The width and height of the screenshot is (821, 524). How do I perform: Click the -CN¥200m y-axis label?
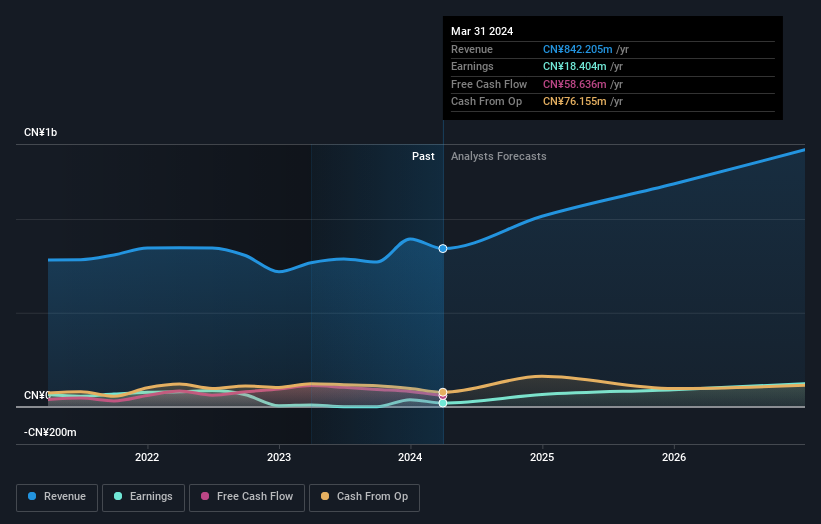pos(50,432)
